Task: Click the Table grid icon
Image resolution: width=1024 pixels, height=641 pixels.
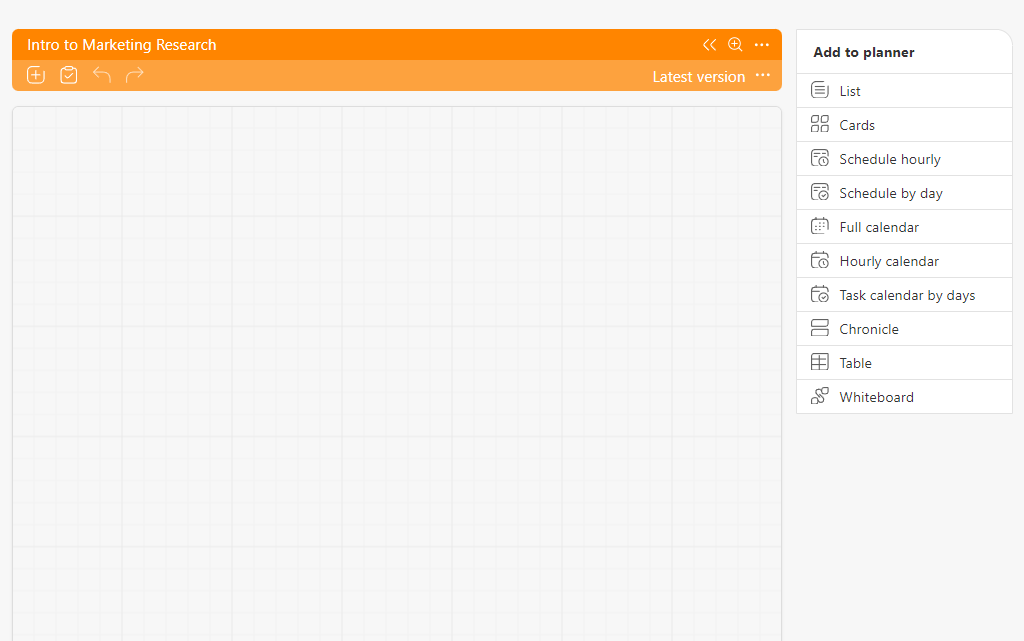Action: coord(820,362)
